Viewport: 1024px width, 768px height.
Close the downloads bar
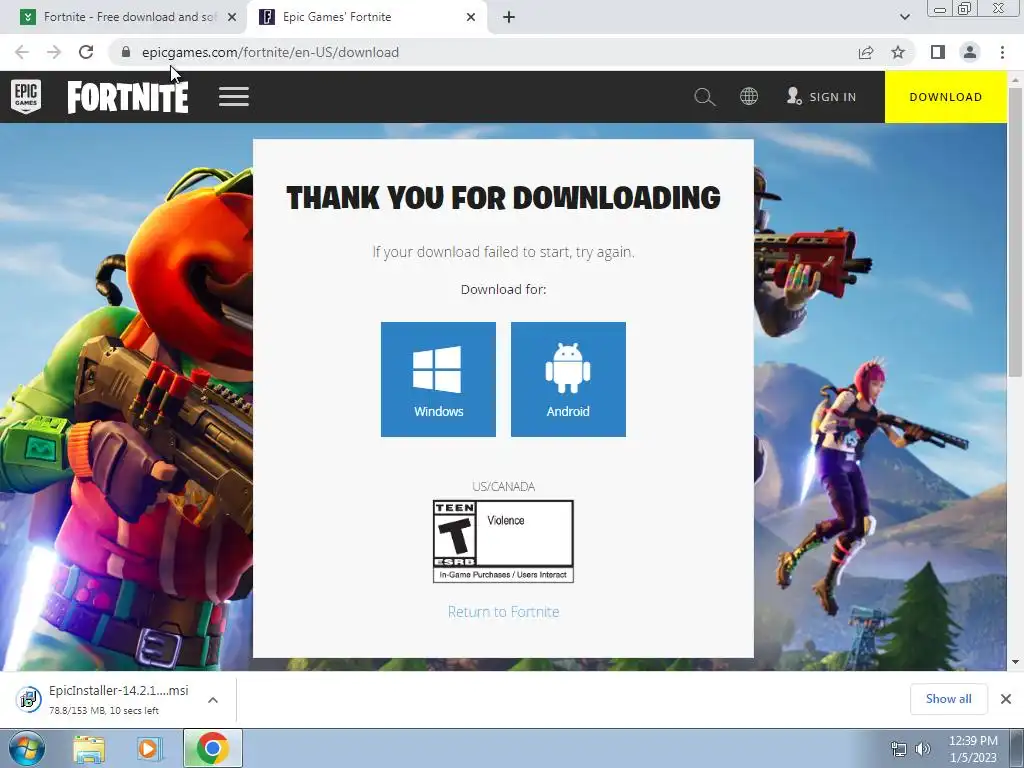tap(1006, 699)
